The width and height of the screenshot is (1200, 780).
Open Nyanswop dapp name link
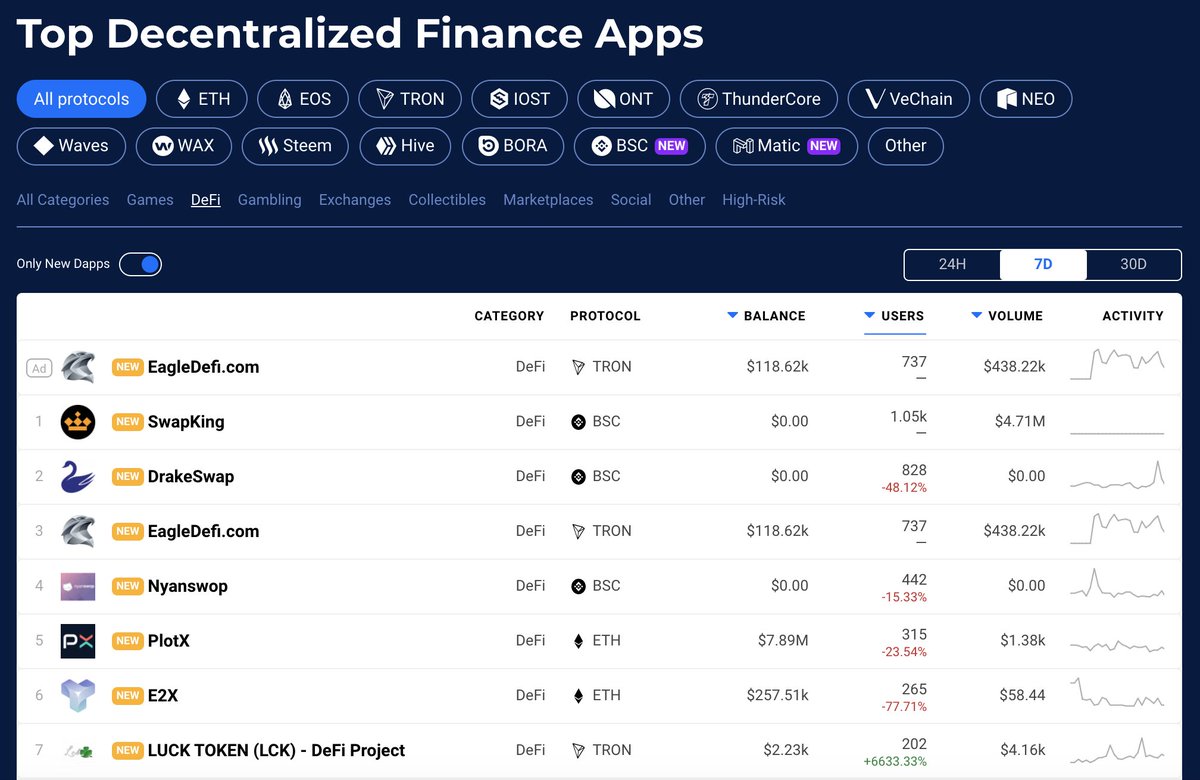(188, 586)
